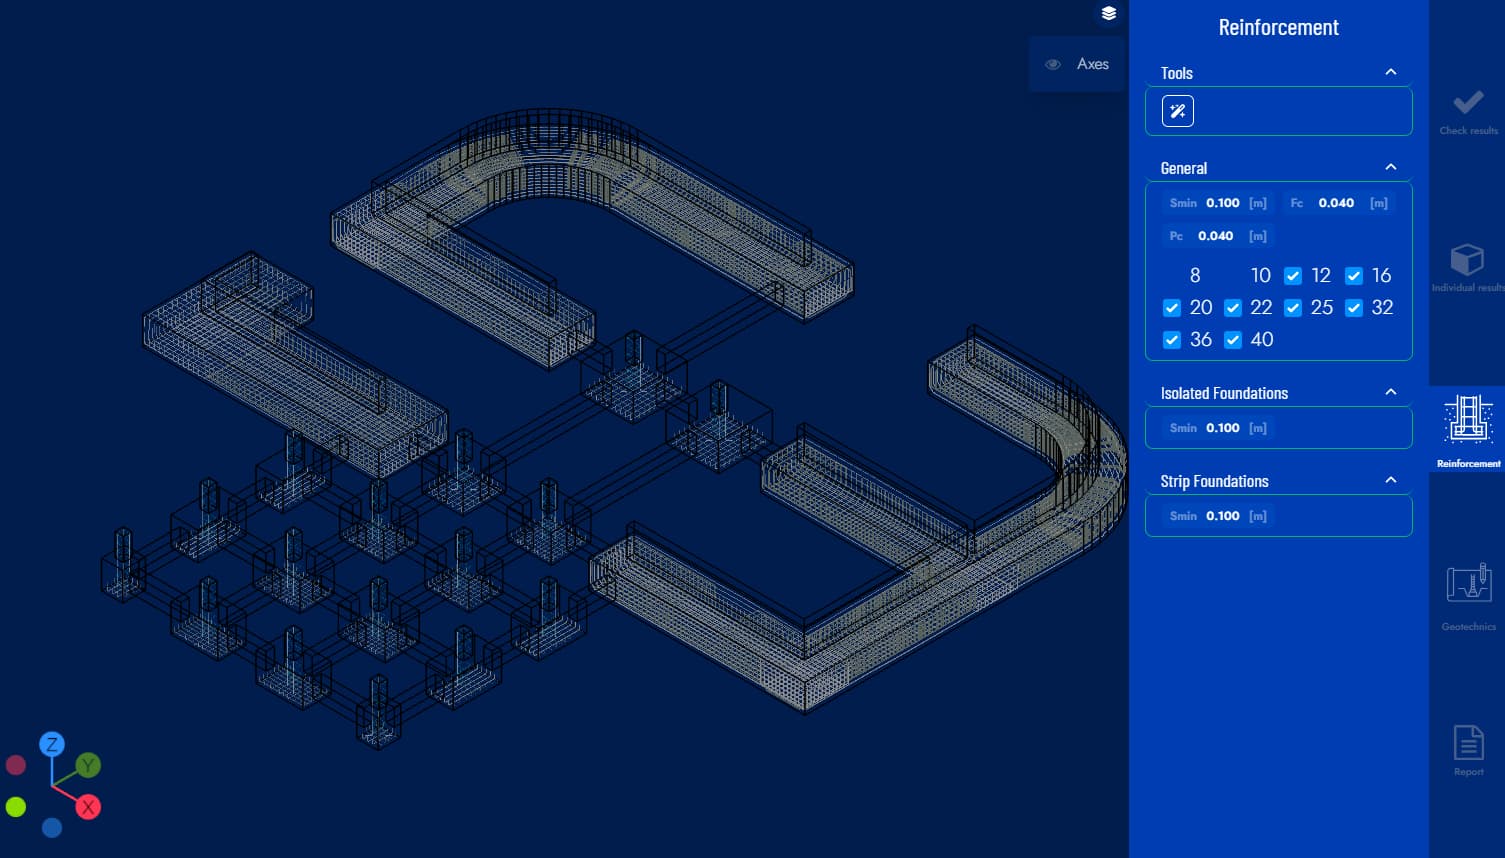Click the red X axis orientation ball
Viewport: 1505px width, 858px height.
pyautogui.click(x=88, y=807)
